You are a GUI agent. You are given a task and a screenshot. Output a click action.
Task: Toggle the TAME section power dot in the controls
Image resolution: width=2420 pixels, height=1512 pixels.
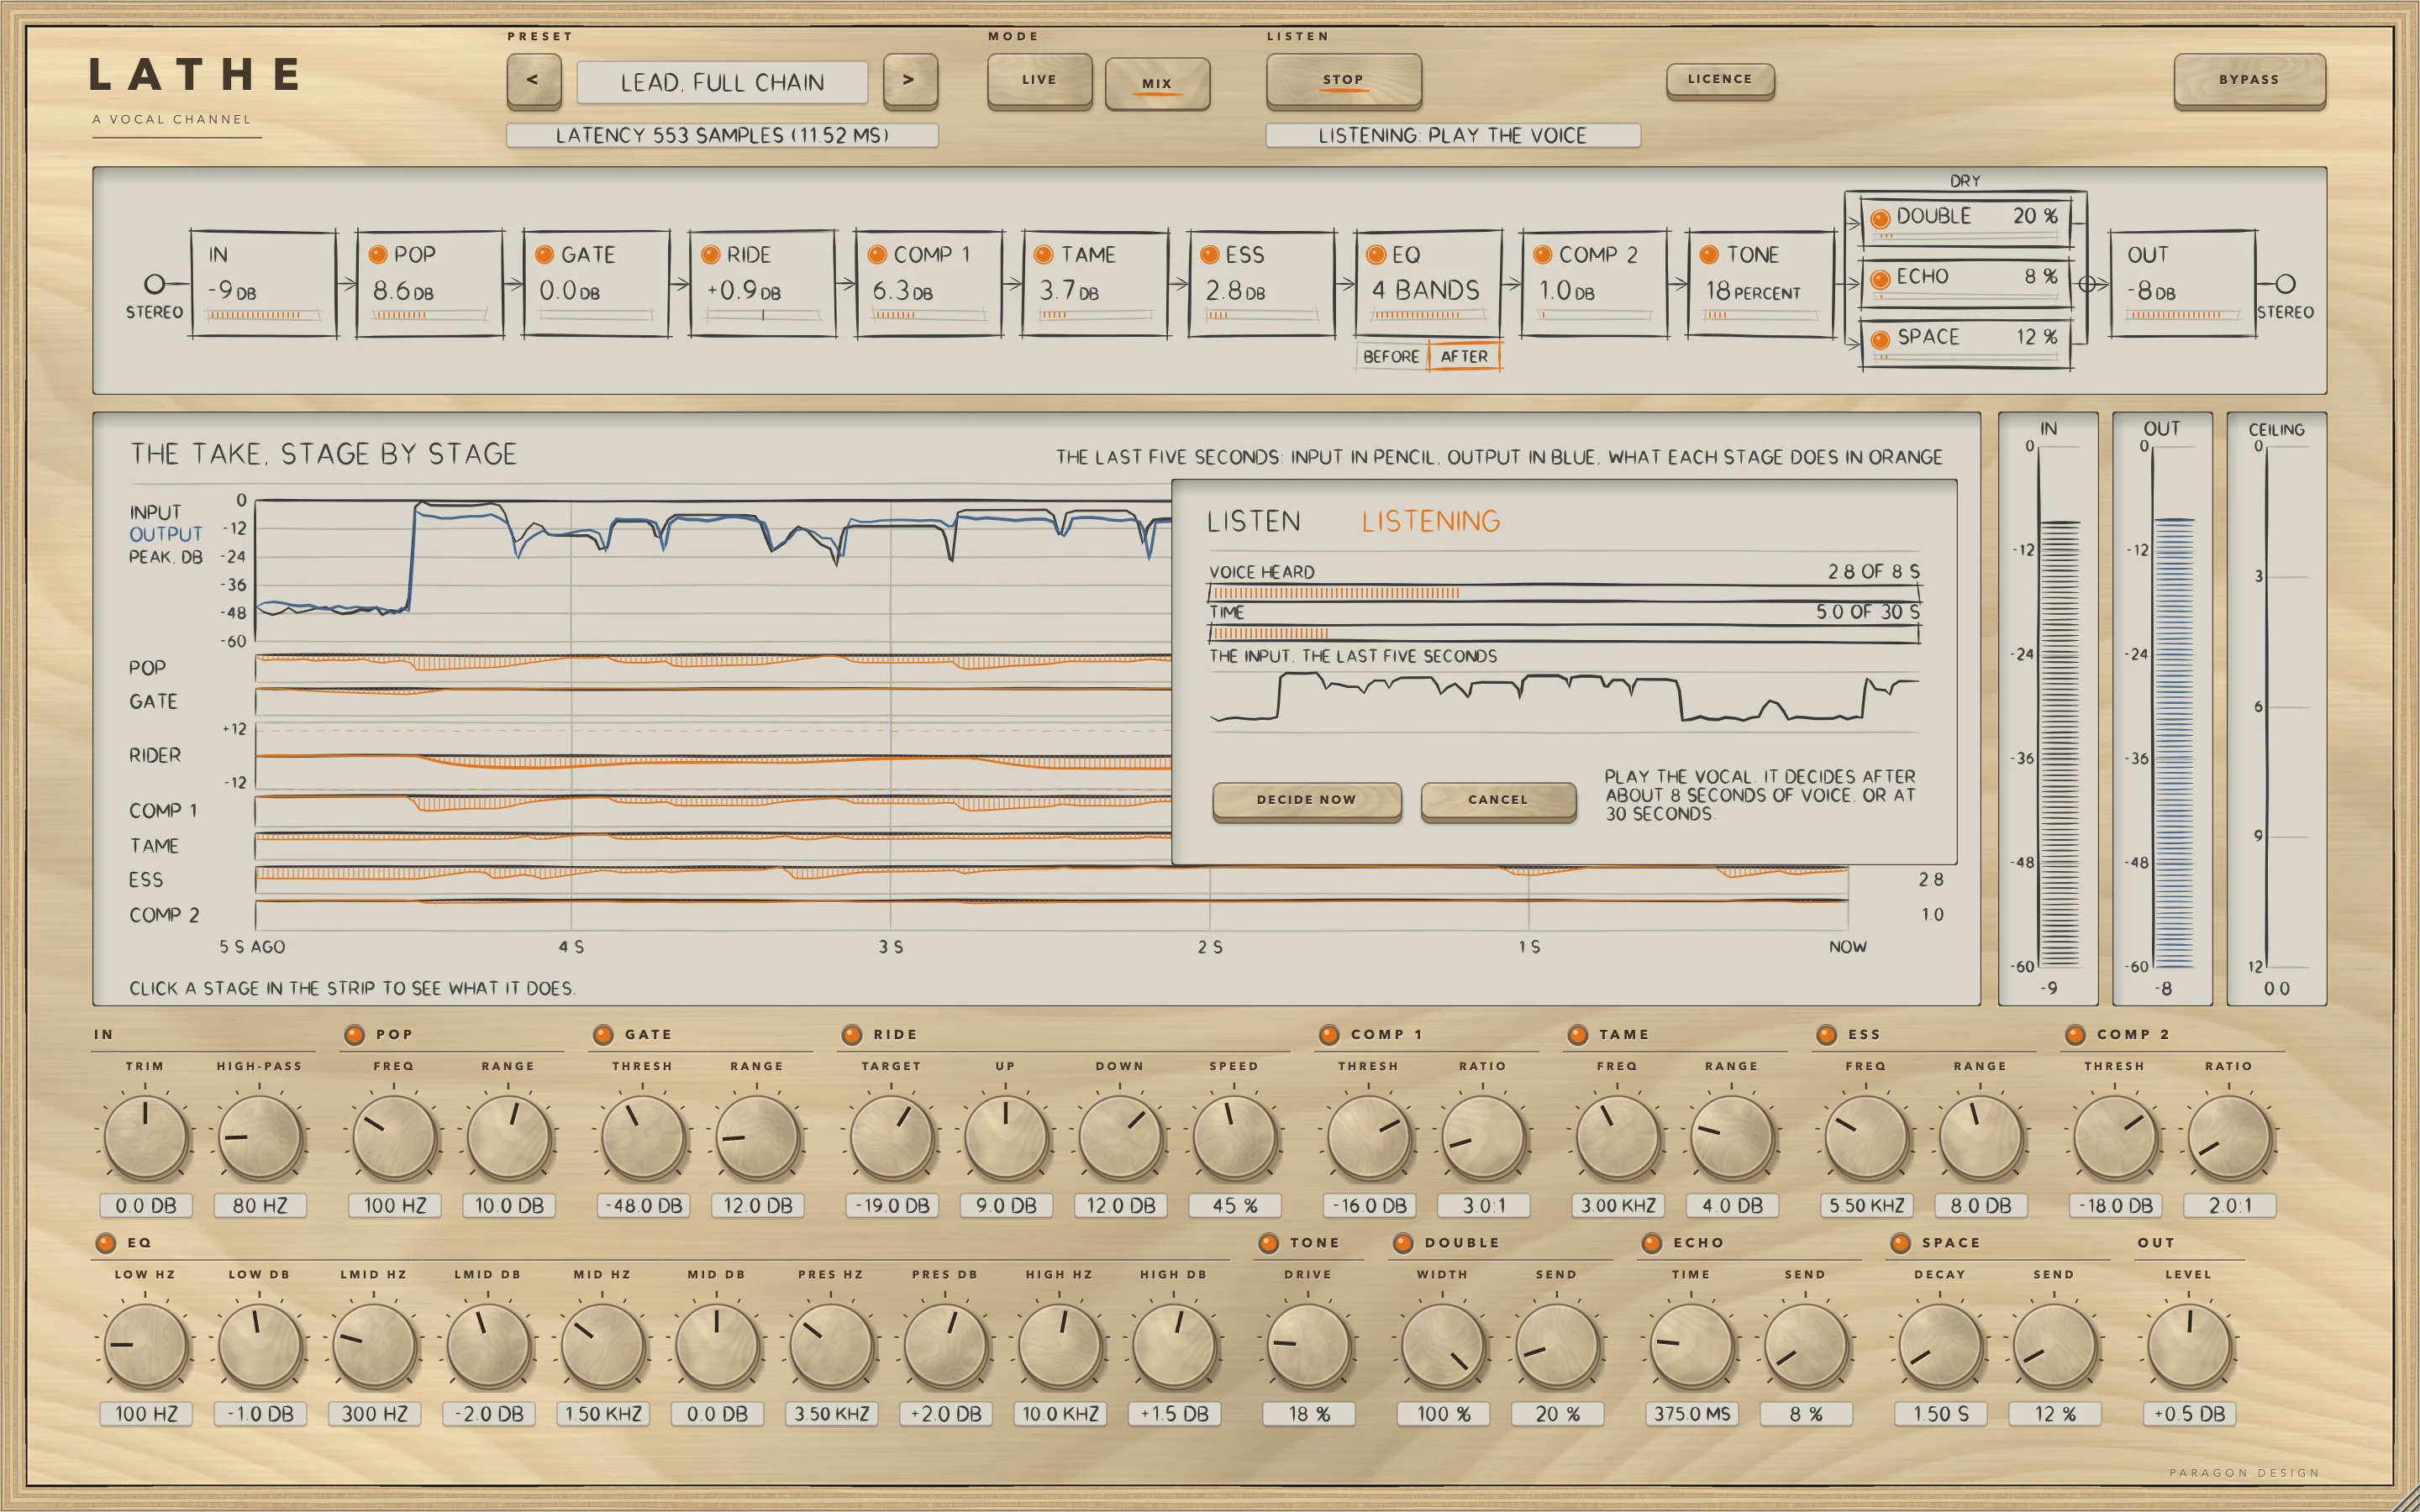1578,1035
